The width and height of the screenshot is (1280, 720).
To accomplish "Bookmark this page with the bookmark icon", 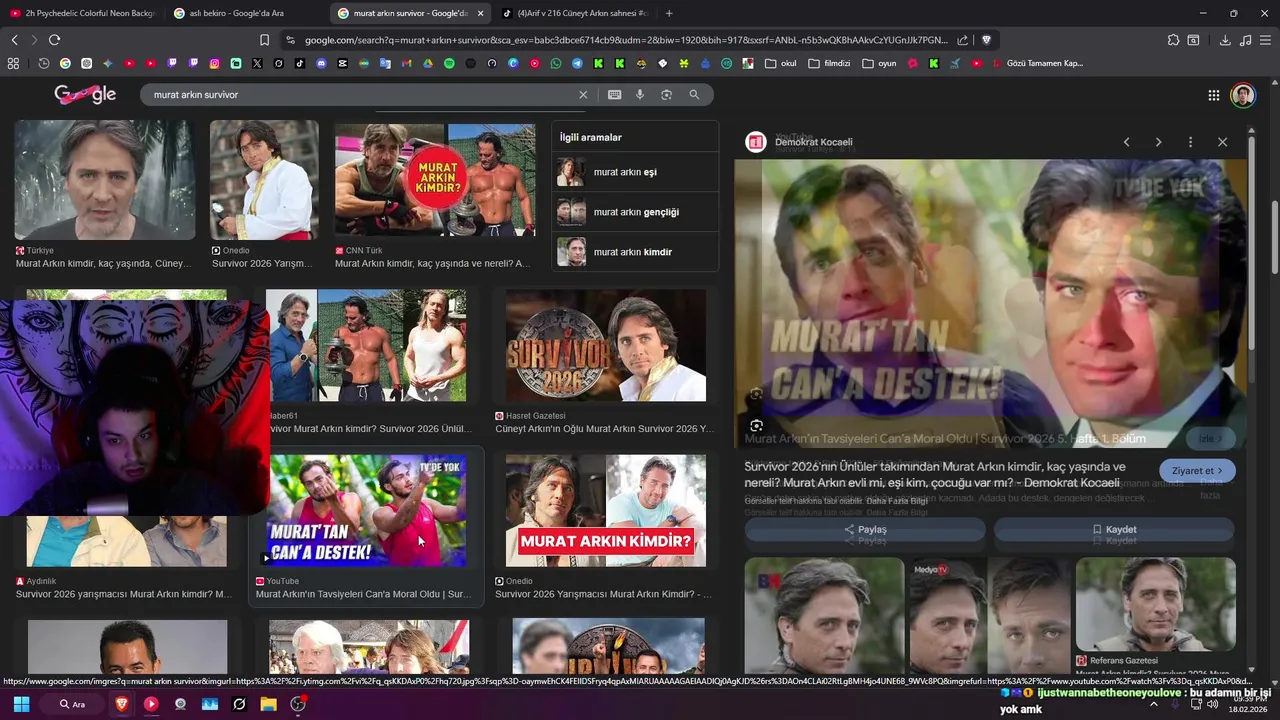I will click(264, 40).
